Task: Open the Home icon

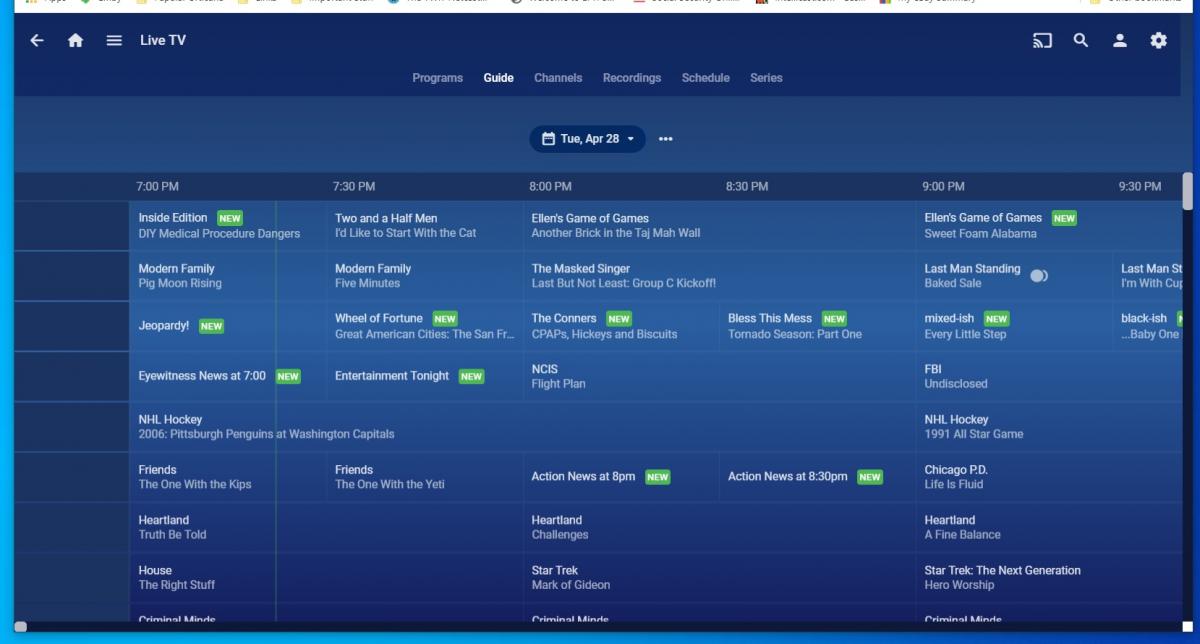Action: (x=75, y=40)
